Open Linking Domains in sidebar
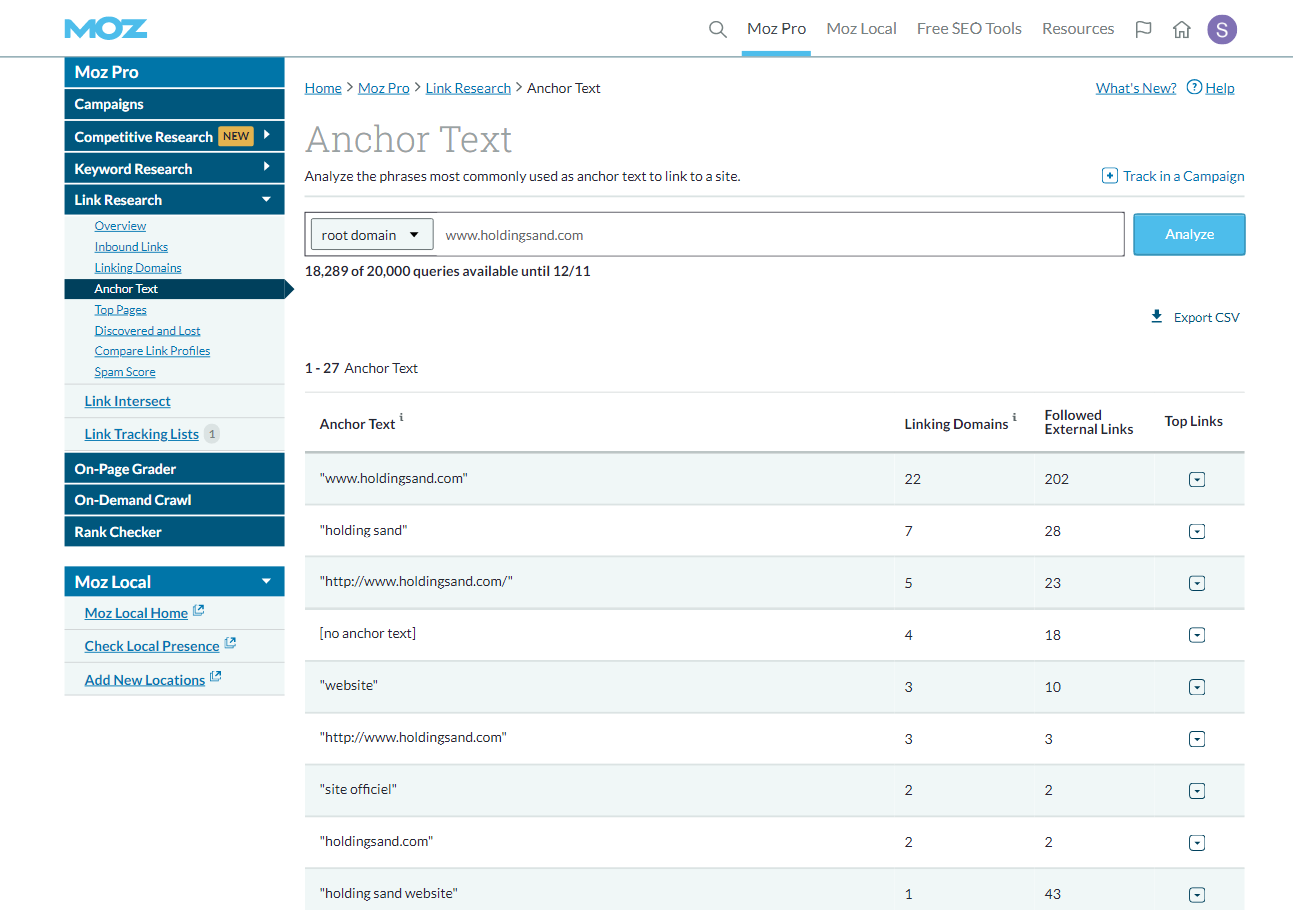 point(138,268)
